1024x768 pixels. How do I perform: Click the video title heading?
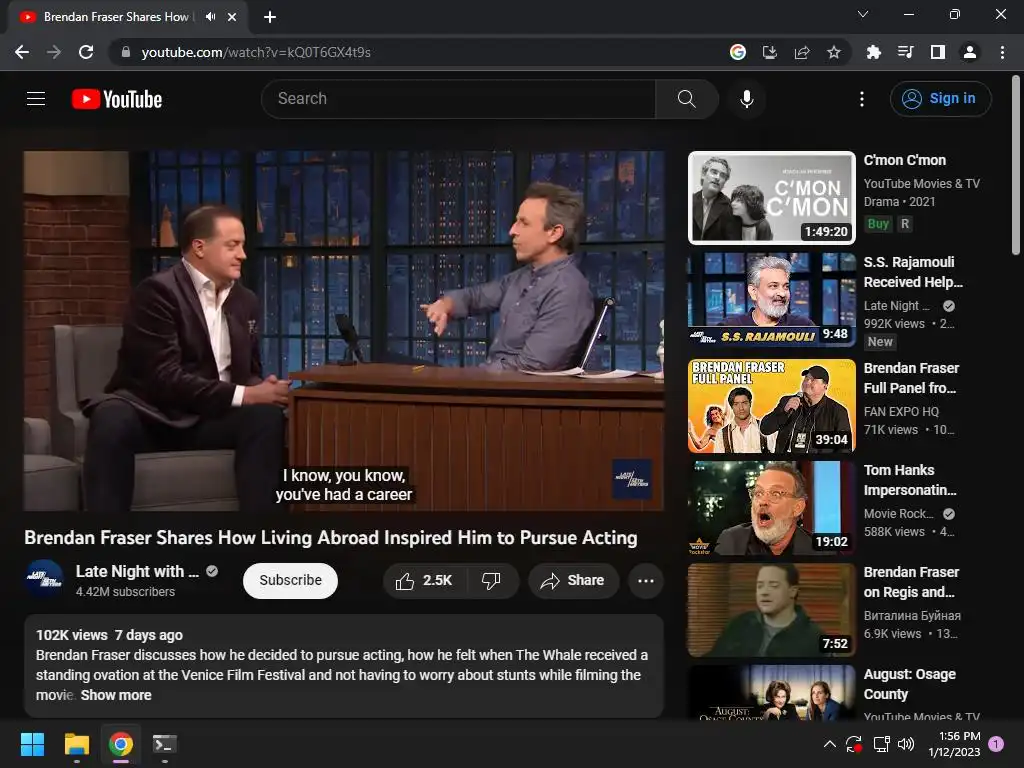point(330,537)
